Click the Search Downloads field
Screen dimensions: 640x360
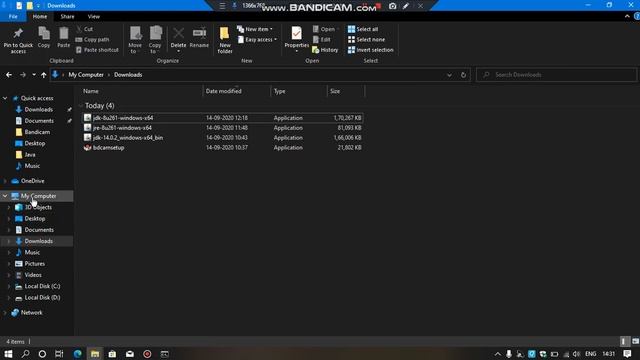(x=557, y=75)
